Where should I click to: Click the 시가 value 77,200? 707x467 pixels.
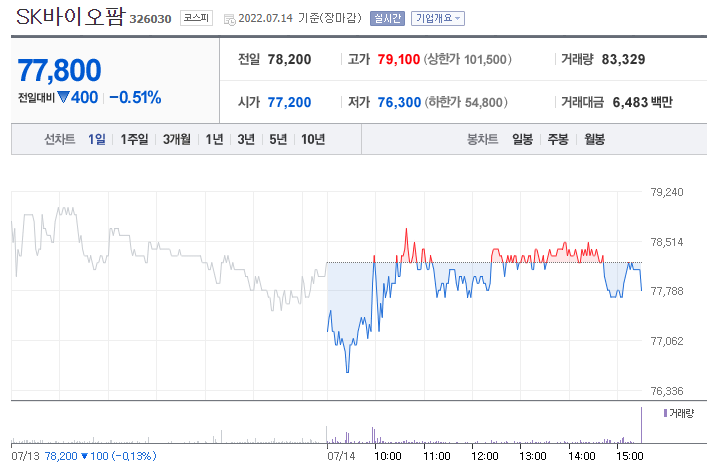point(289,102)
